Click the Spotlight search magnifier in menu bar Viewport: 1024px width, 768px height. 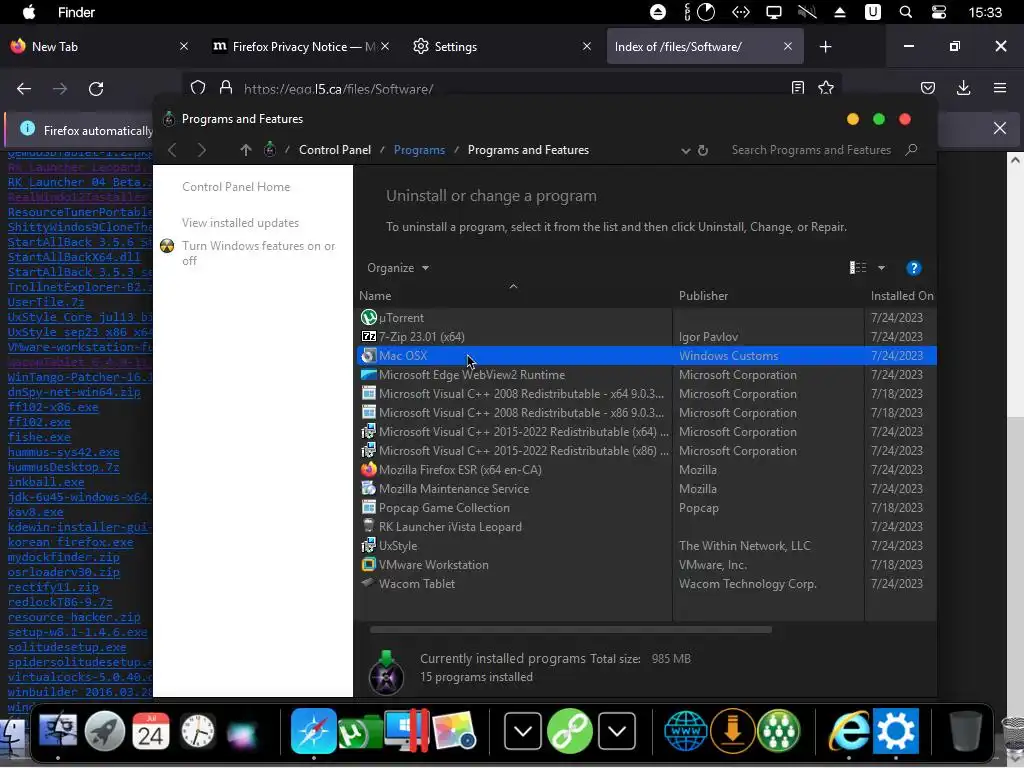pyautogui.click(x=906, y=12)
